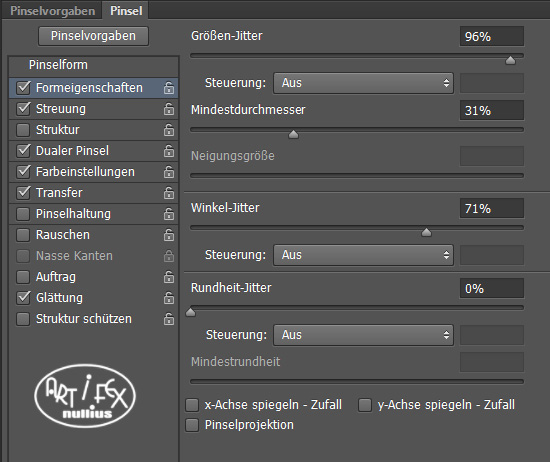Enable x-Achse spiegeln - Zufall checkbox
This screenshot has width=550, height=462.
[192, 405]
